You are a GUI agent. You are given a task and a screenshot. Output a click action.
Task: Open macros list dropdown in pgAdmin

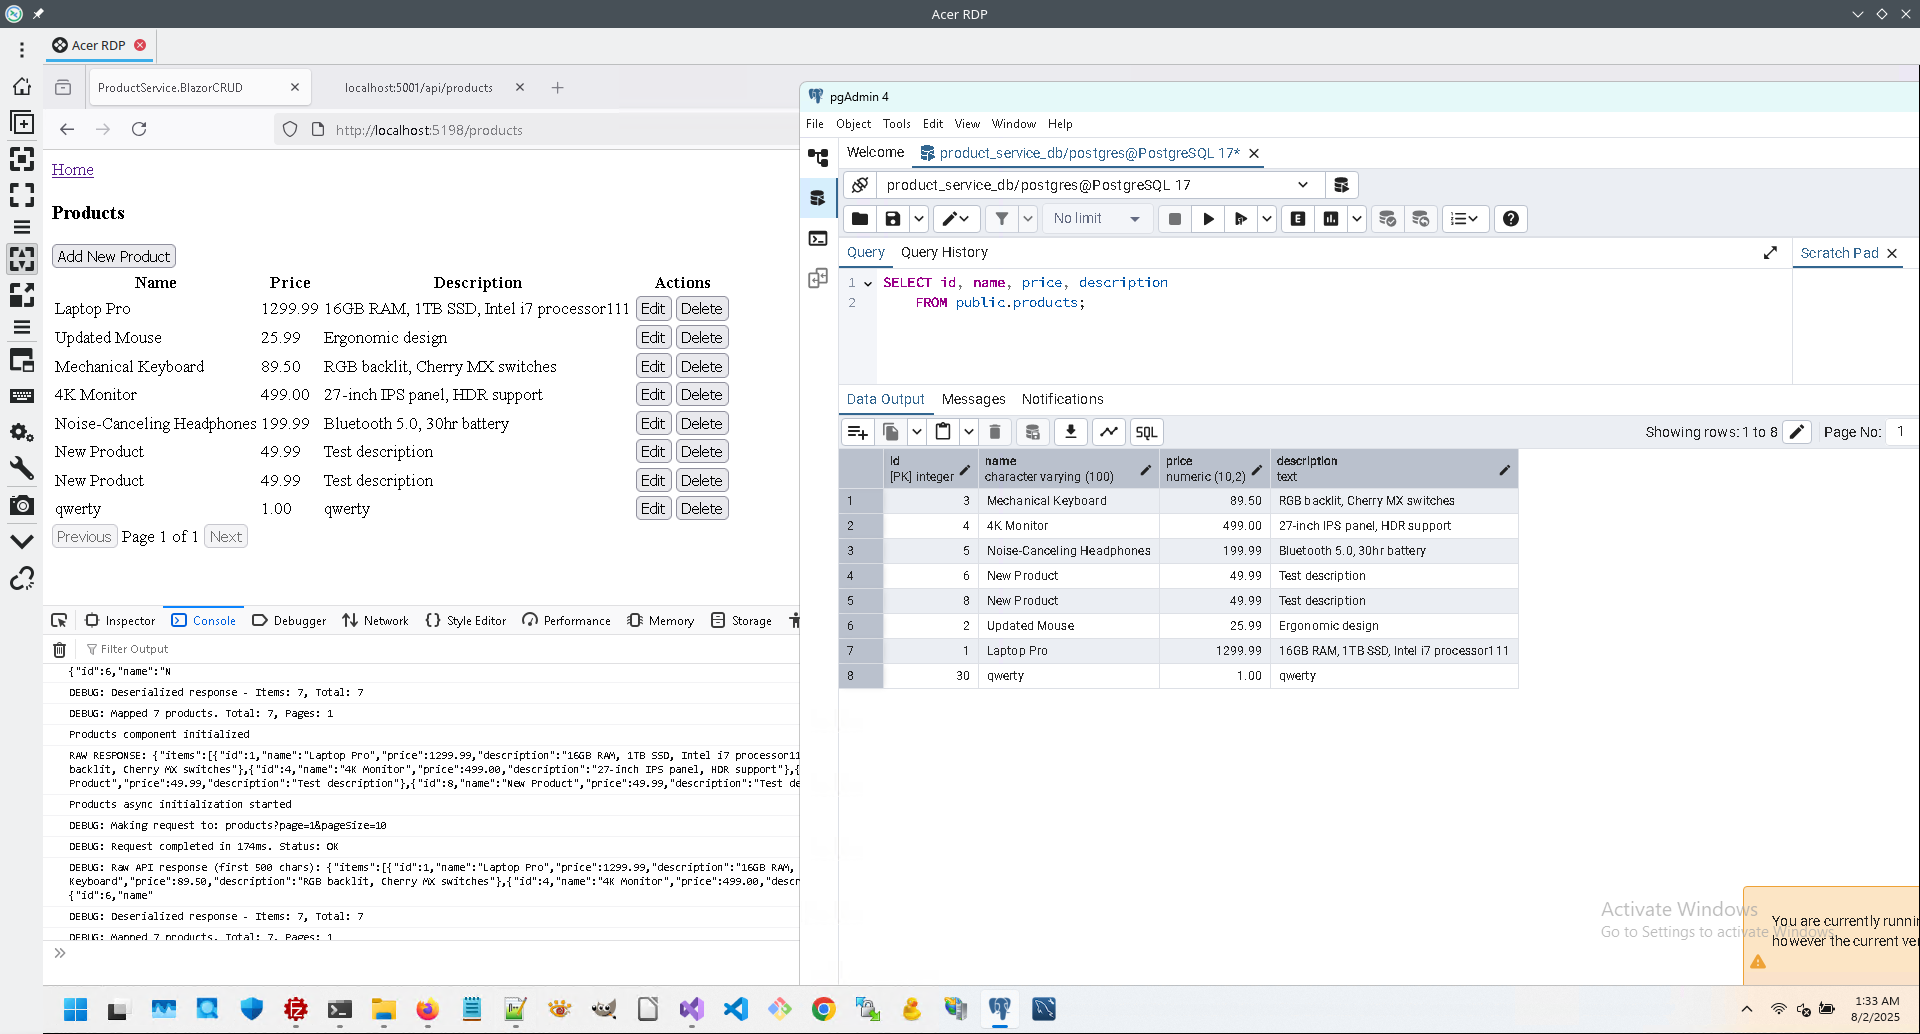(x=1465, y=219)
